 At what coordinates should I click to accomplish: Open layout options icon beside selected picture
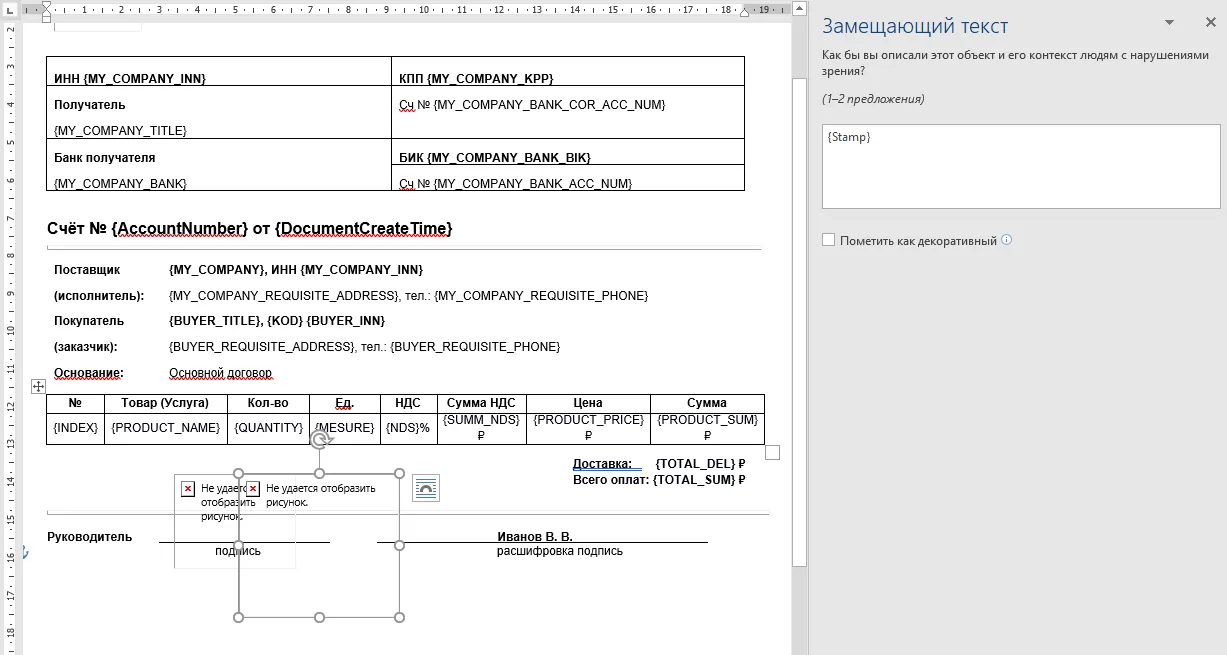point(426,488)
